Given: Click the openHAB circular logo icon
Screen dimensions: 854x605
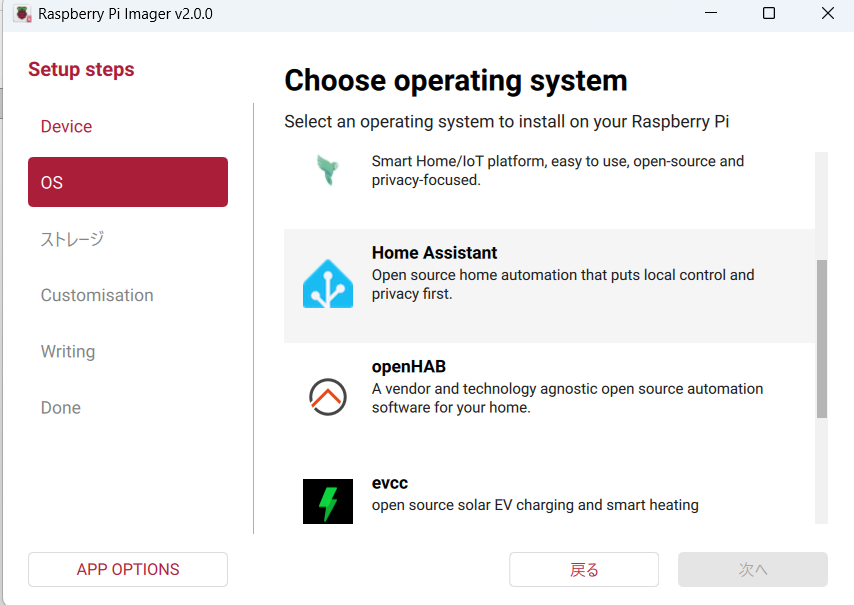Looking at the screenshot, I should click(328, 397).
